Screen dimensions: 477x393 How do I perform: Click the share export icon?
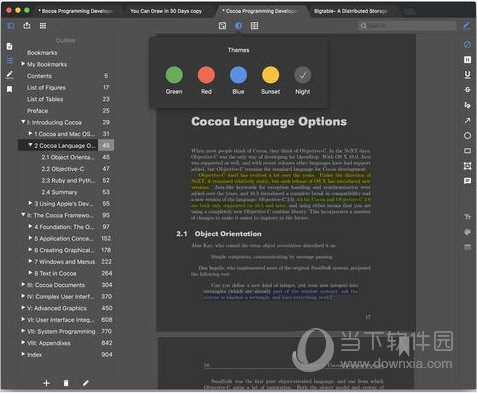pos(27,26)
